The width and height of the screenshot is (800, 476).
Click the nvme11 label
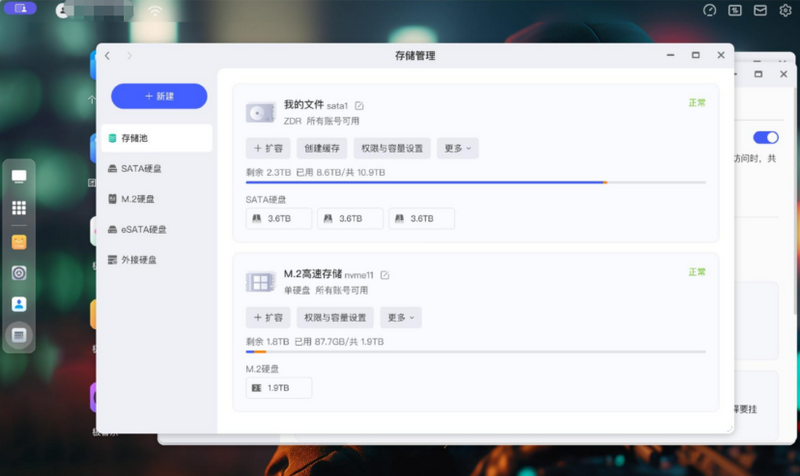tap(359, 275)
